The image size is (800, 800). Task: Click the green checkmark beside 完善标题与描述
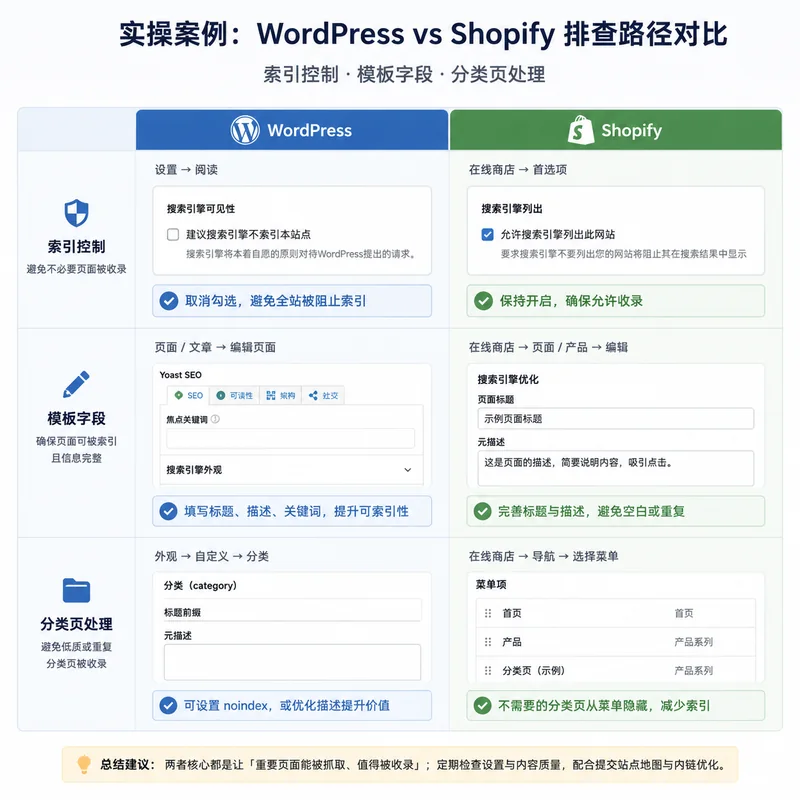pyautogui.click(x=482, y=511)
